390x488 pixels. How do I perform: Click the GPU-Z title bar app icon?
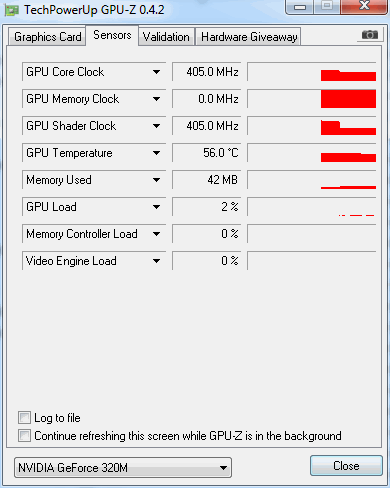pyautogui.click(x=12, y=11)
